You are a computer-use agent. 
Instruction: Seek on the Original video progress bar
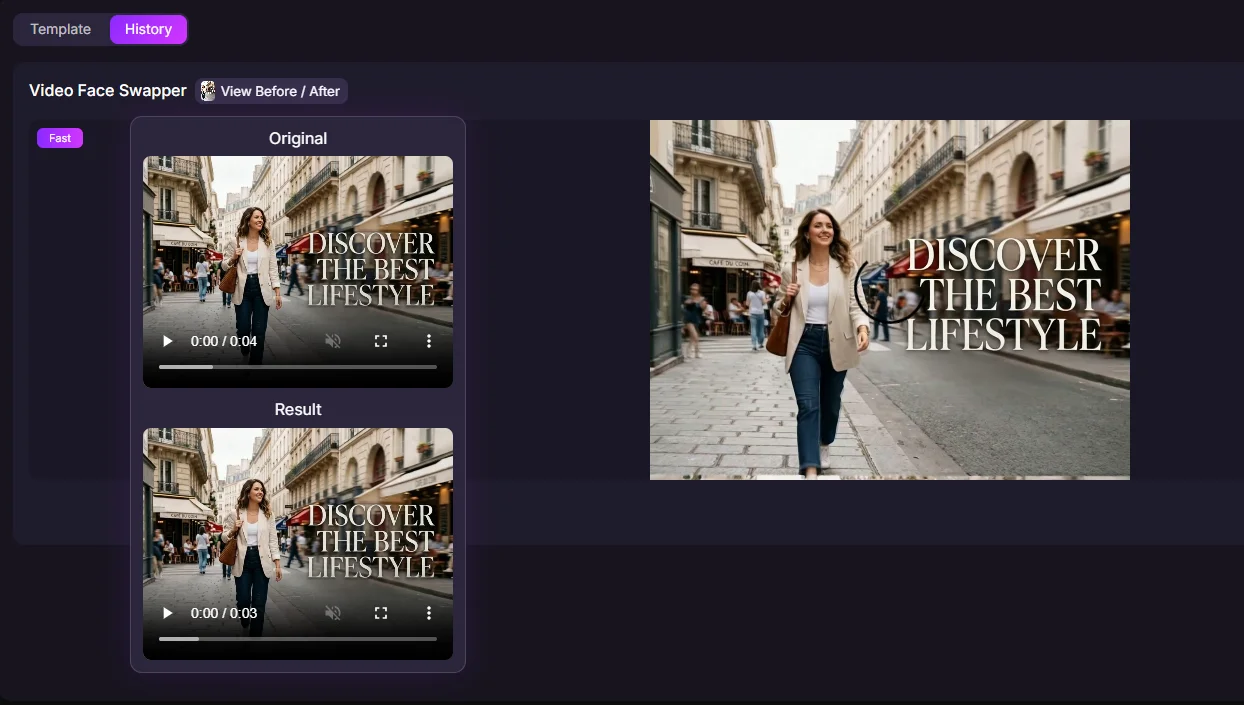(298, 367)
